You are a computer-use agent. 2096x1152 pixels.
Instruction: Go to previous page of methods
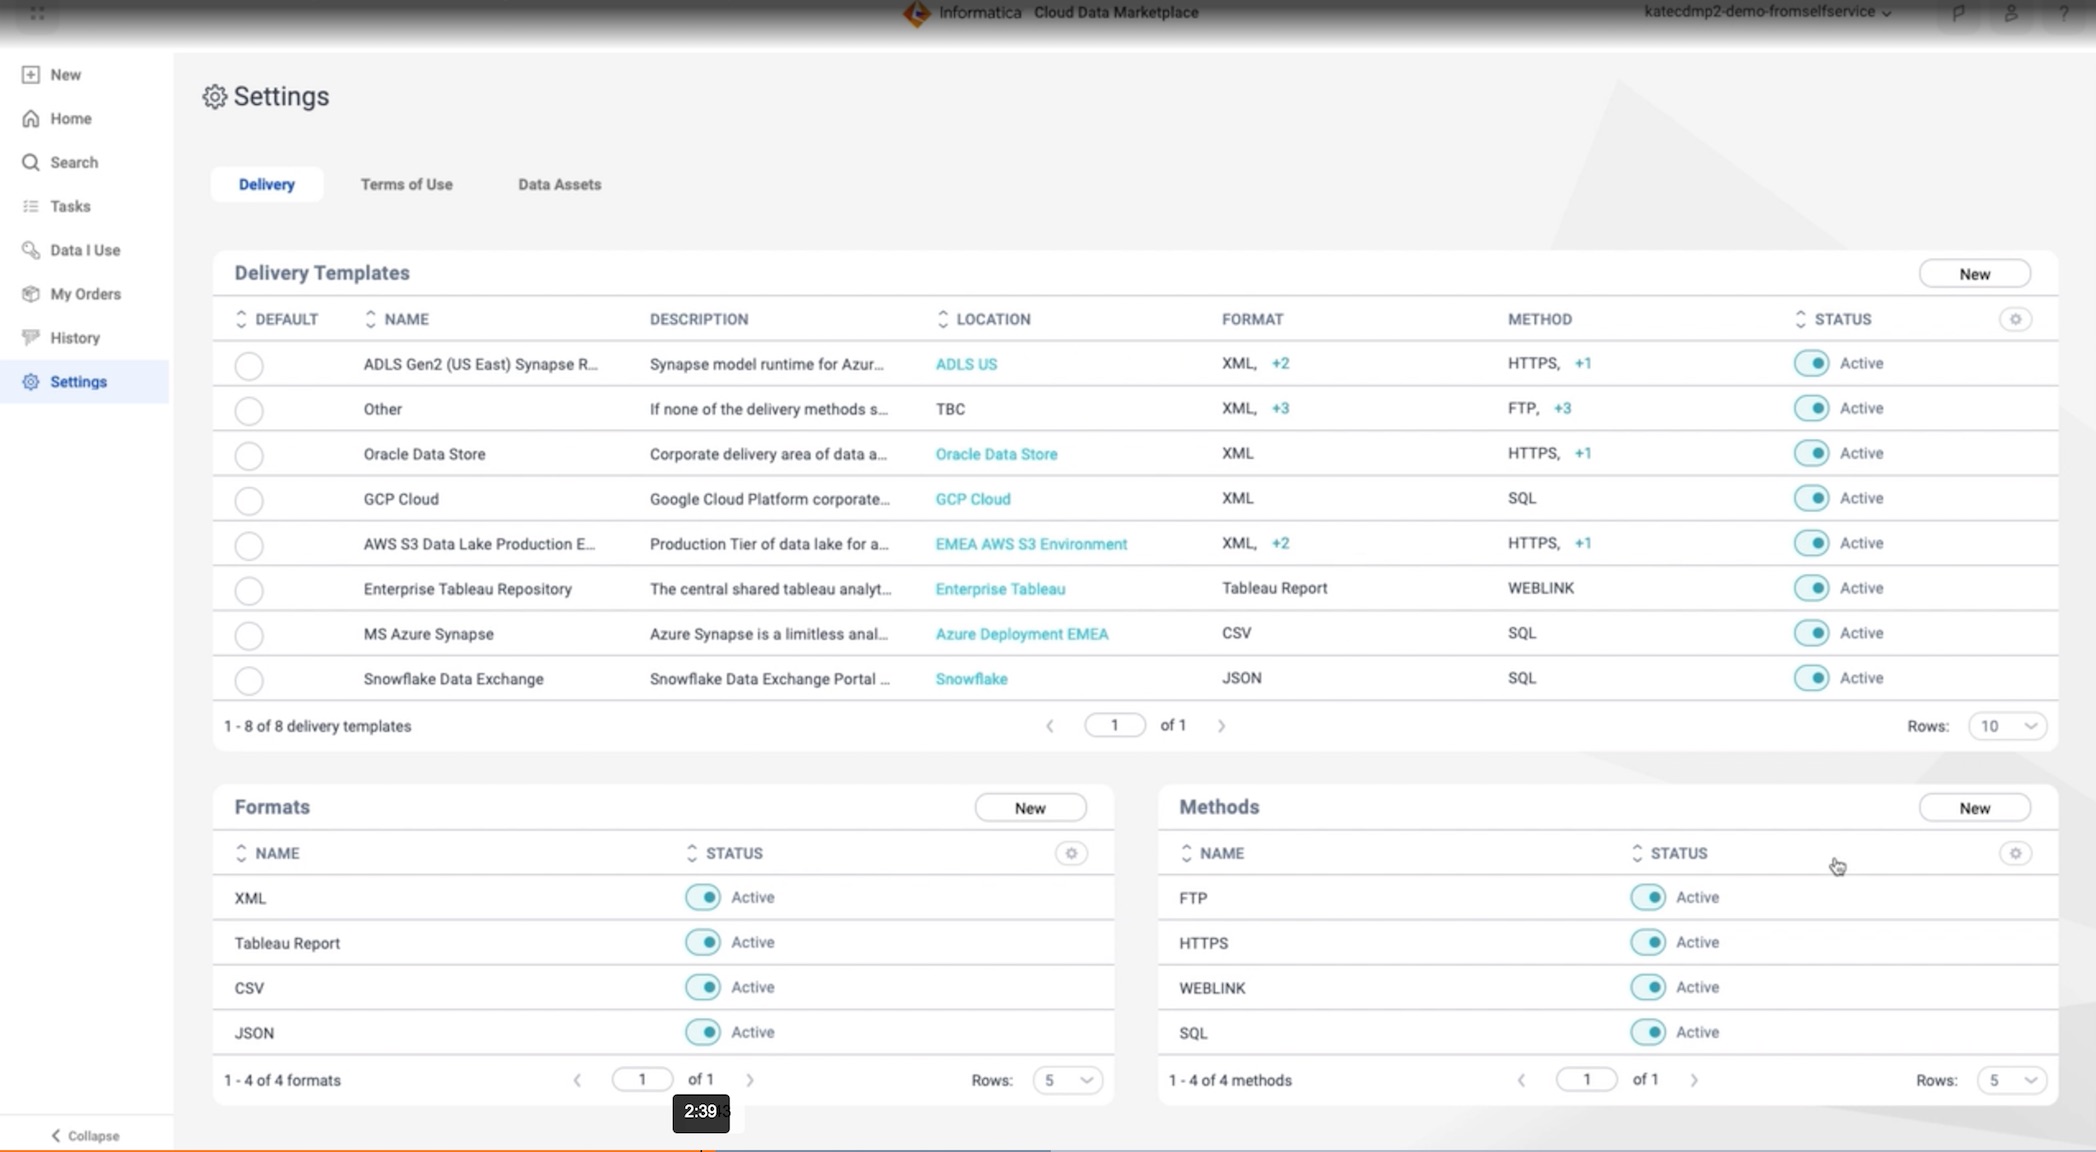point(1521,1081)
